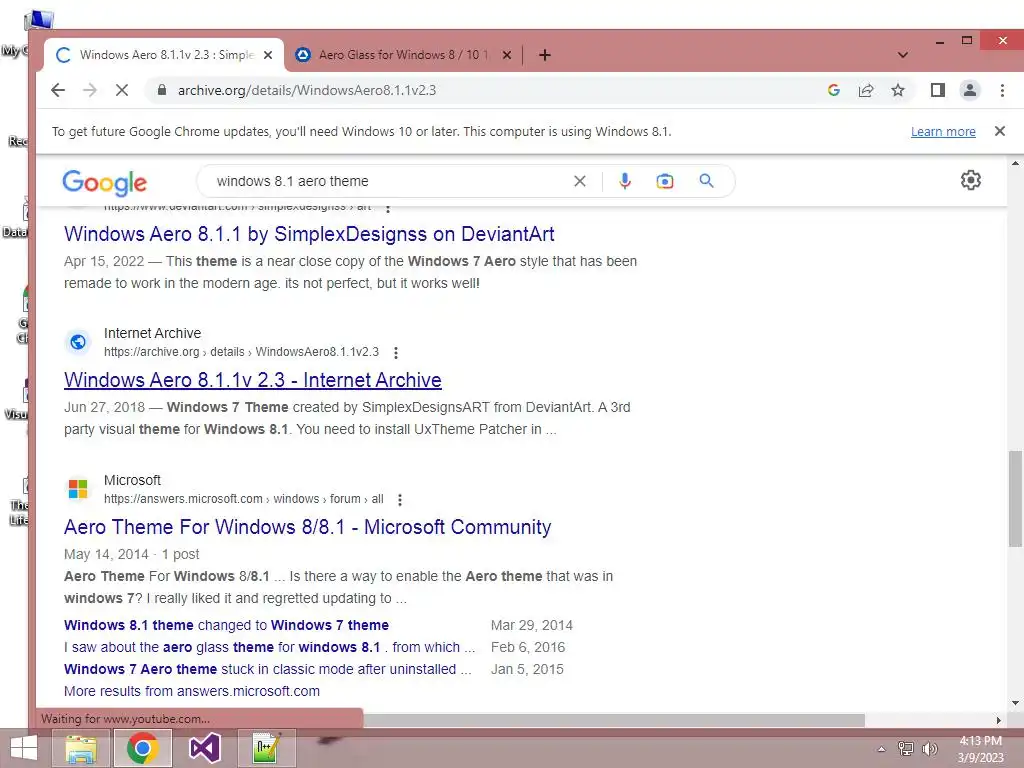Screen dimensions: 1024x768
Task: Click the scroll-up arrow on scrollbar
Action: click(x=1015, y=163)
